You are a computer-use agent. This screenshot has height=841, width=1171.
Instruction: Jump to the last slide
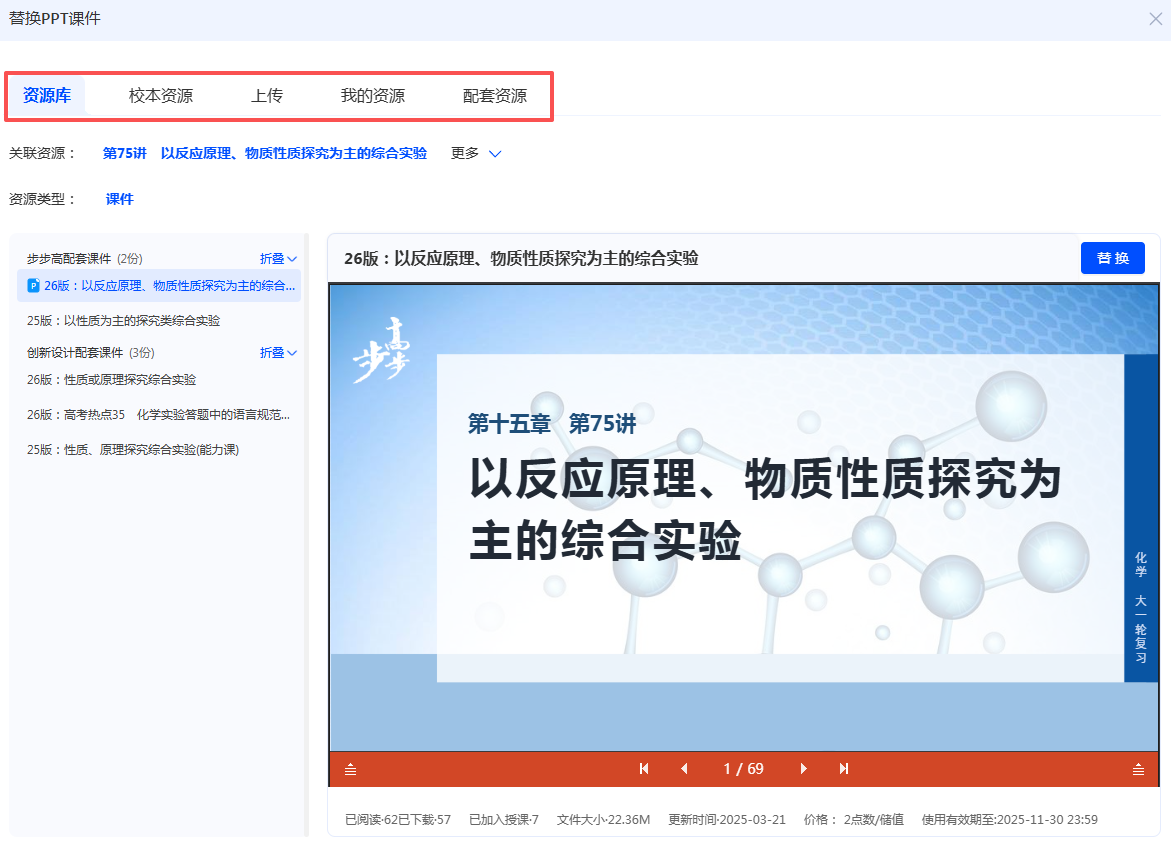click(x=844, y=769)
